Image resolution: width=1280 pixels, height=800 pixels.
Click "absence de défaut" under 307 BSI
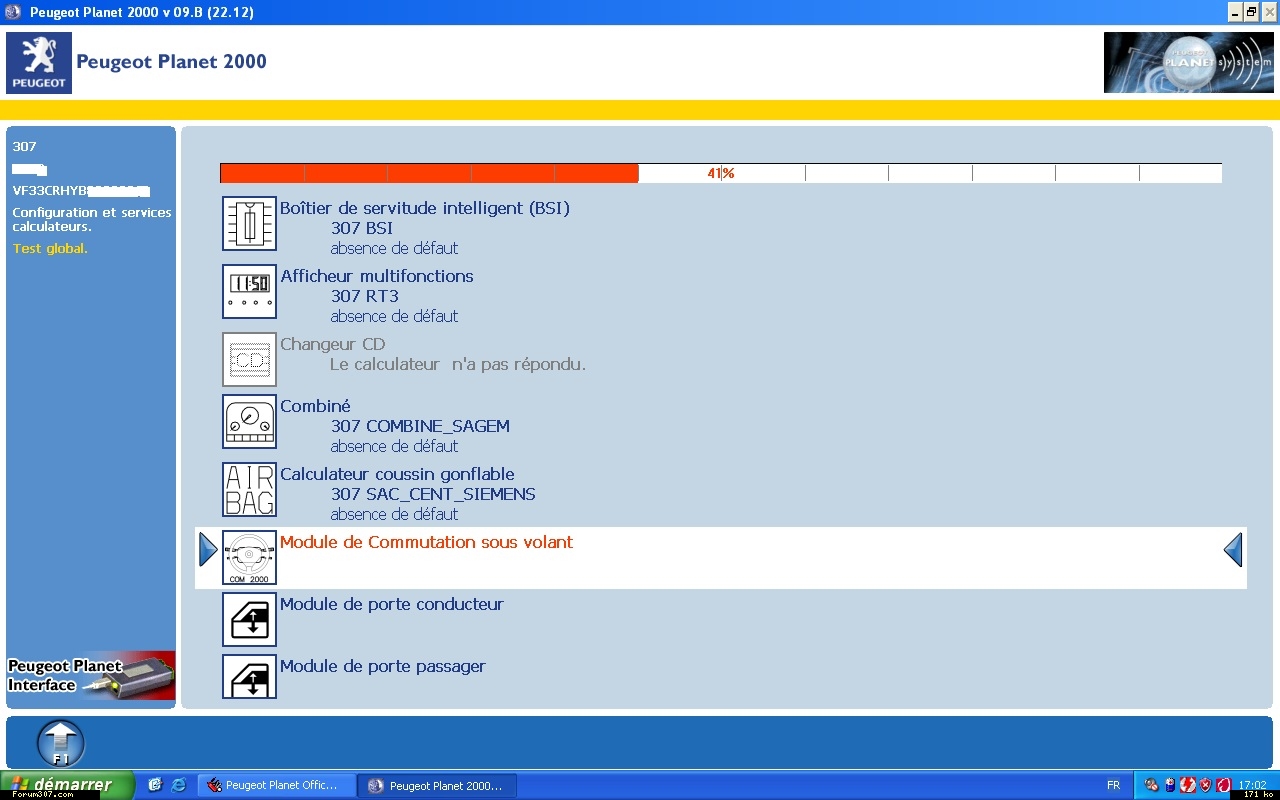click(394, 248)
